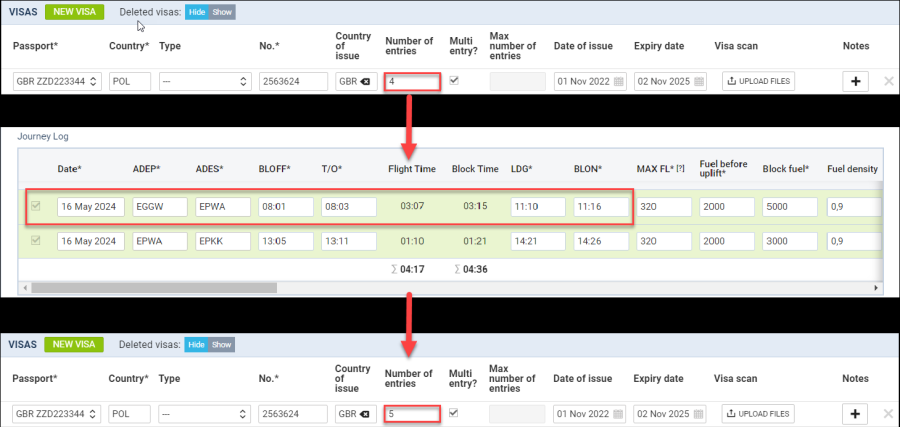Viewport: 900px width, 427px height.
Task: Click right scroll arrow of Journey Log
Action: (876, 287)
